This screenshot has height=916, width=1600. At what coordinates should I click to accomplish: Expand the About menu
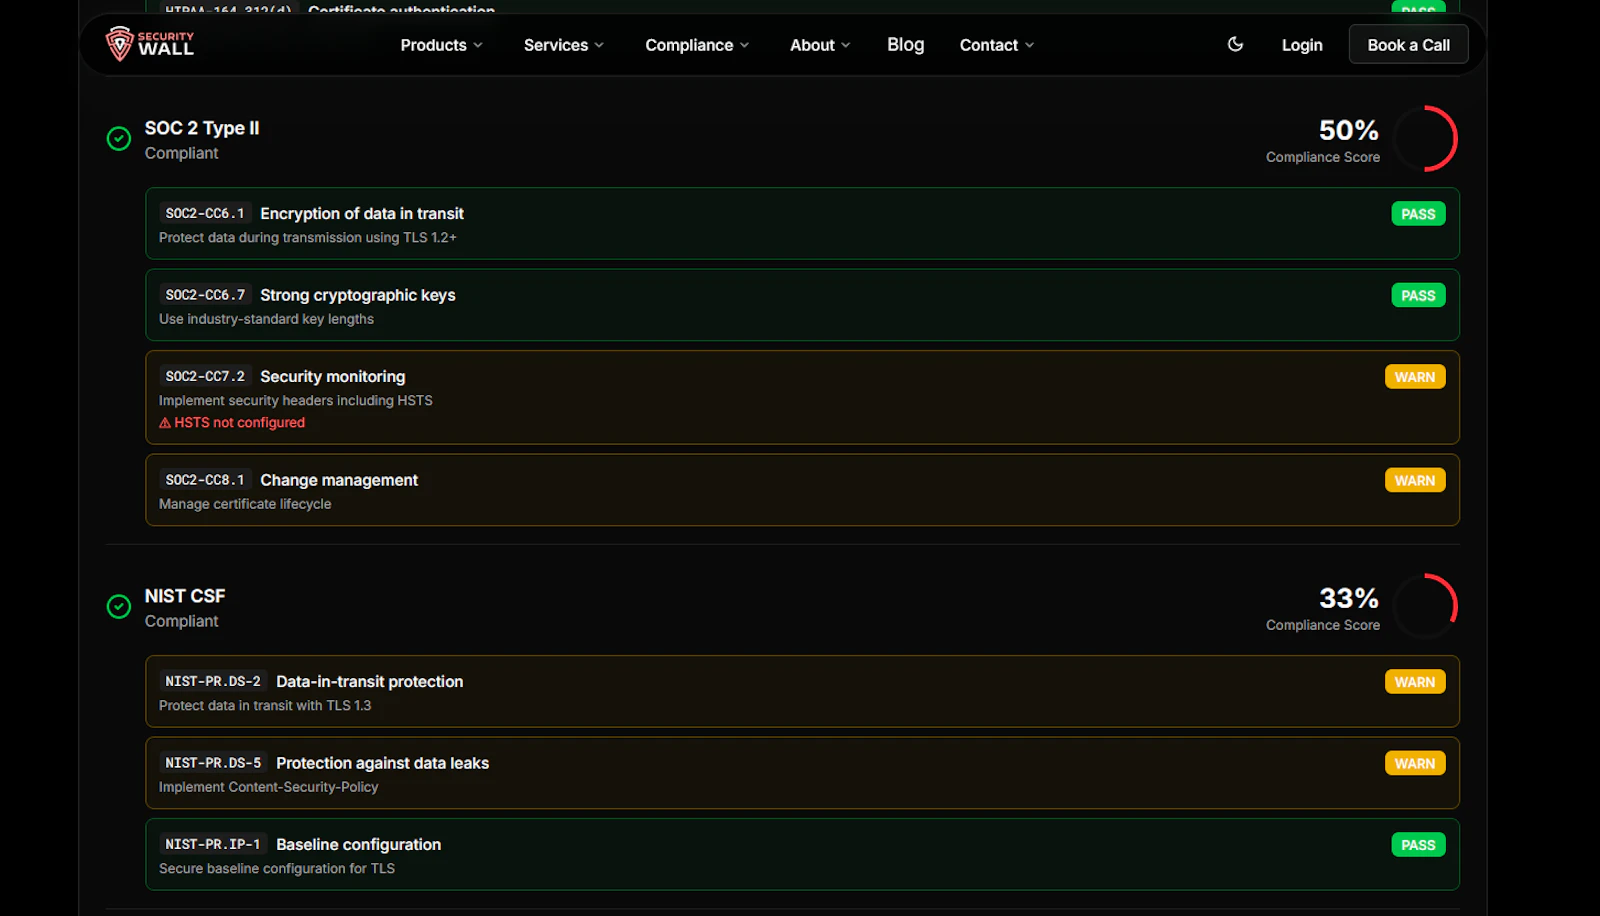point(820,45)
